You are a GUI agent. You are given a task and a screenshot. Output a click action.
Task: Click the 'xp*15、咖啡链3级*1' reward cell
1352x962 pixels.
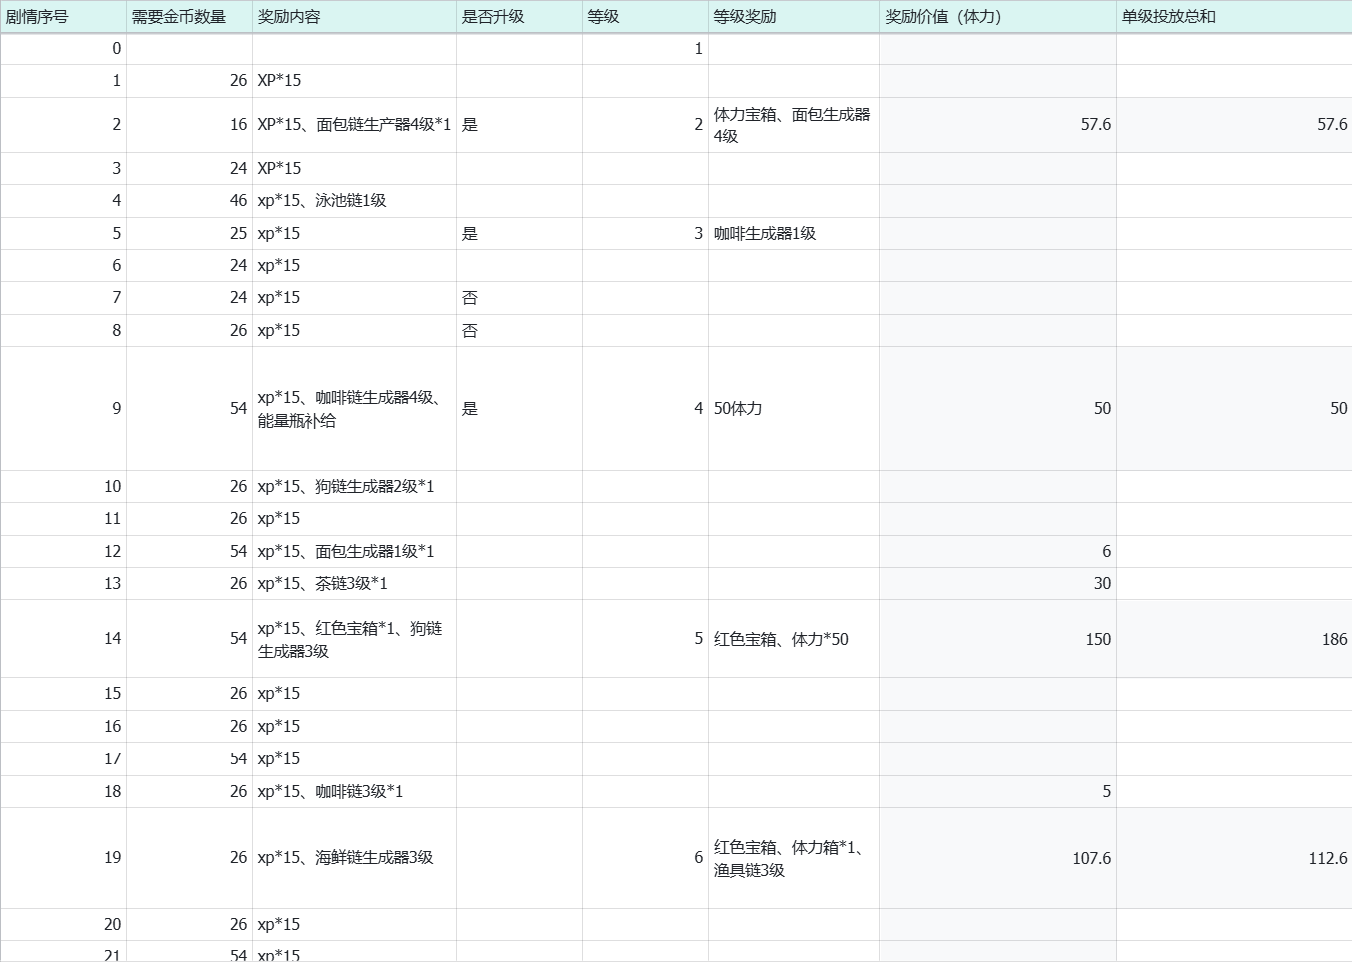354,792
